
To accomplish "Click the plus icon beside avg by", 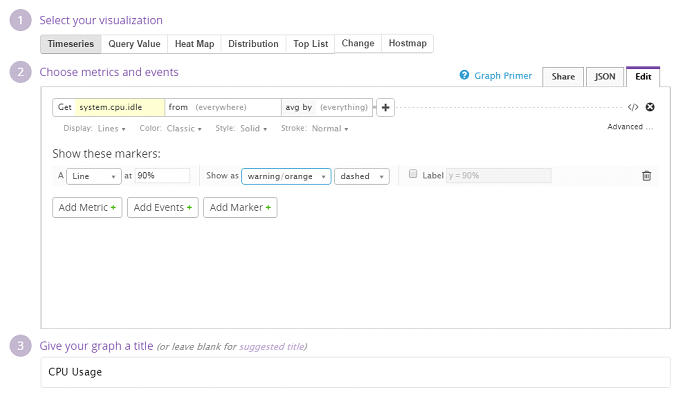I will click(385, 108).
